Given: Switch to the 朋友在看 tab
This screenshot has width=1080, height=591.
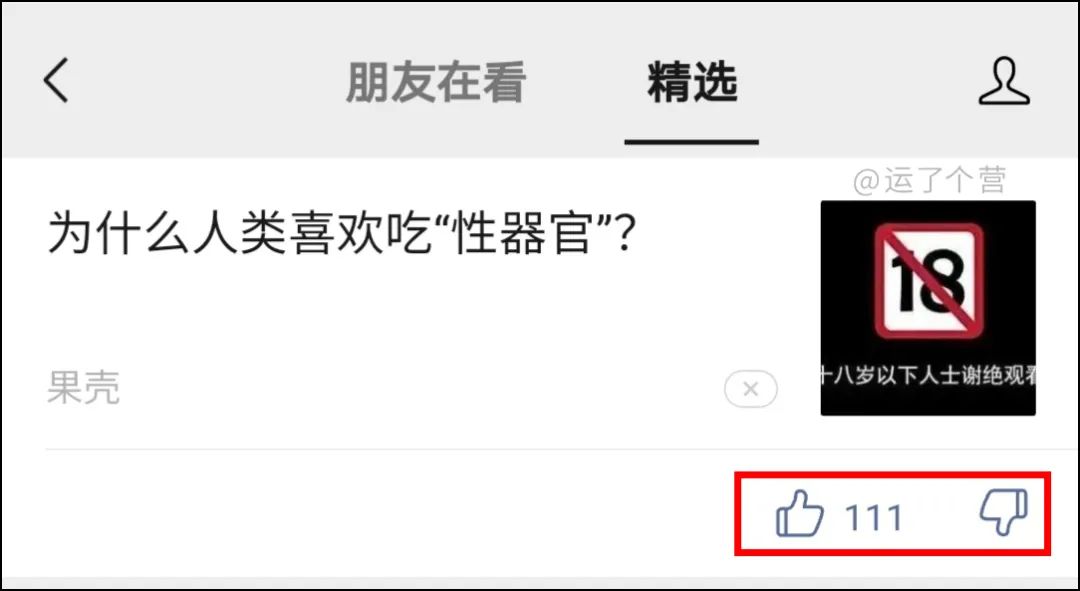Looking at the screenshot, I should click(436, 82).
